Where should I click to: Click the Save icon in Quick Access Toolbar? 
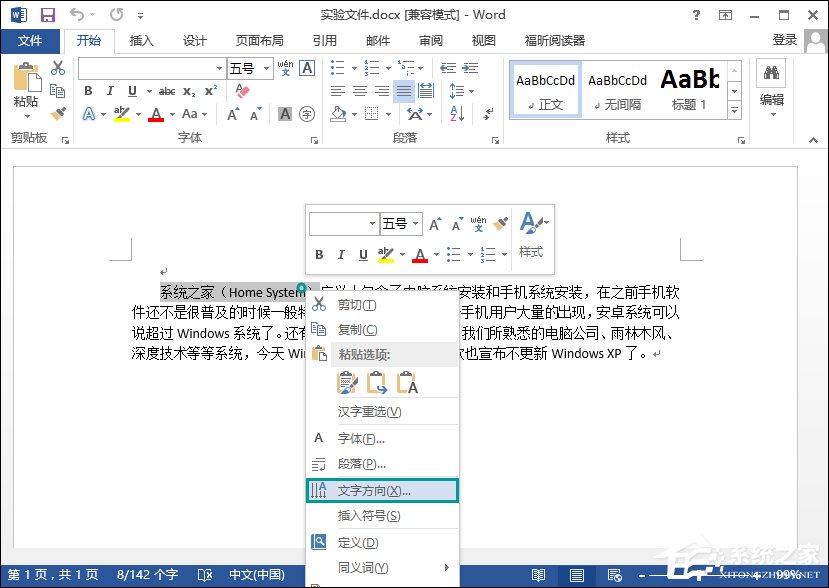[47, 14]
